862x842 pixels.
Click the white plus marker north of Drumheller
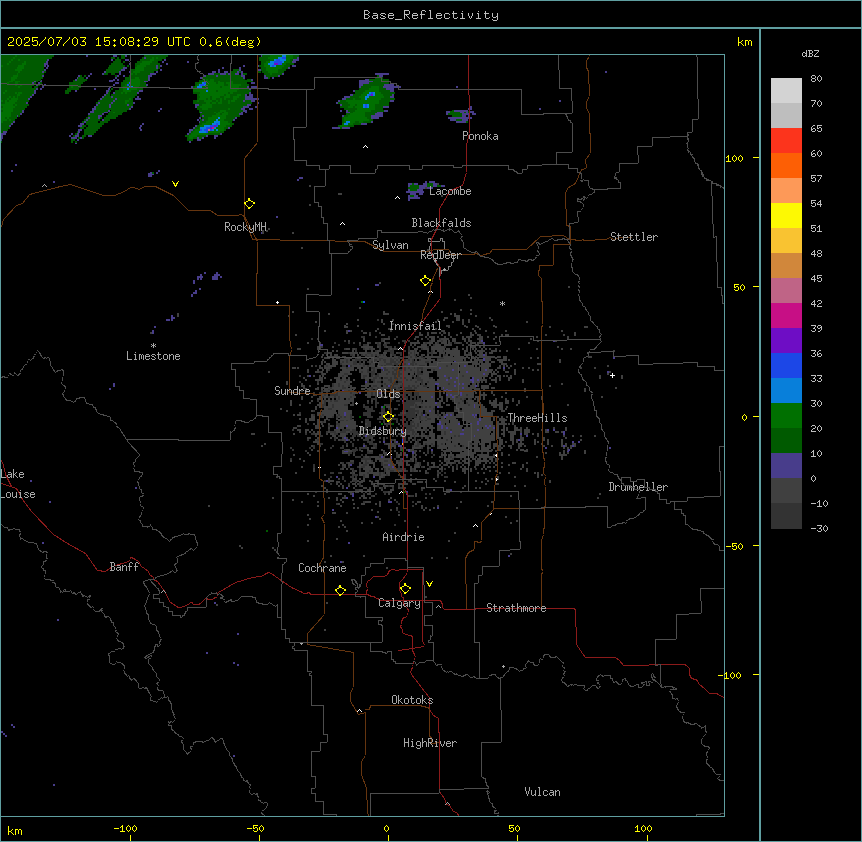(612, 375)
